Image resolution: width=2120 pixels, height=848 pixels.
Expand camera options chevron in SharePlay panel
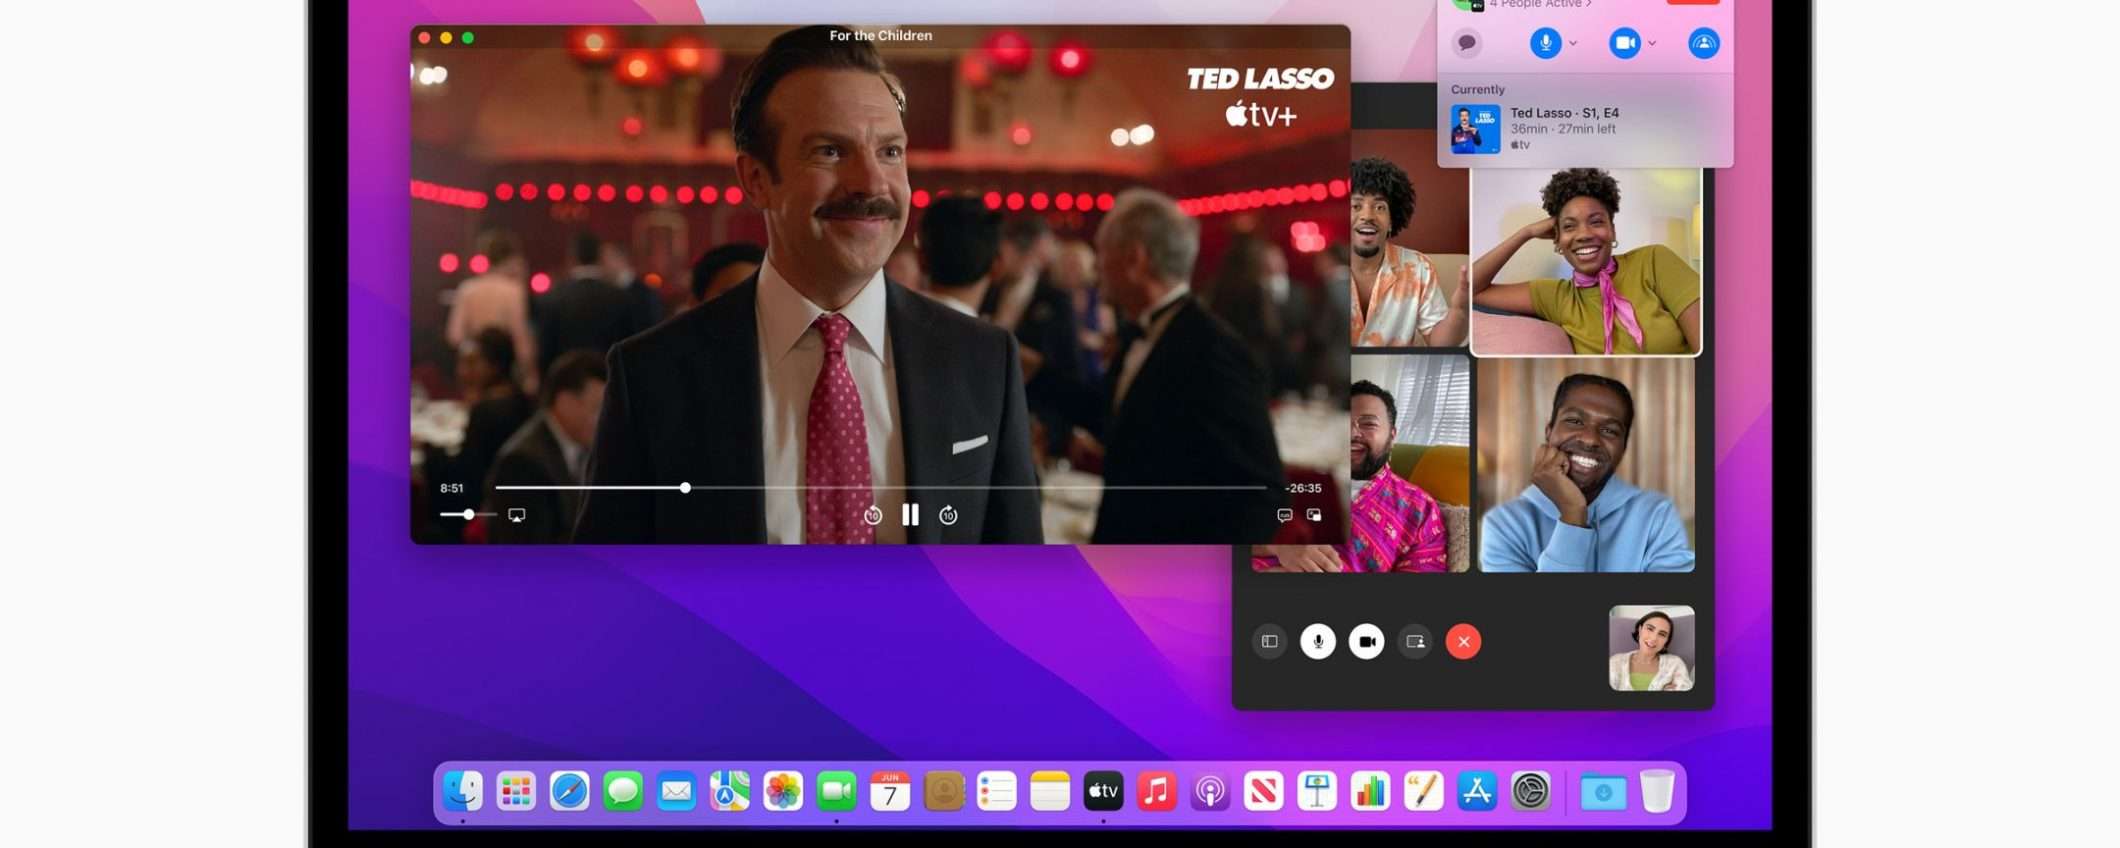point(1652,43)
